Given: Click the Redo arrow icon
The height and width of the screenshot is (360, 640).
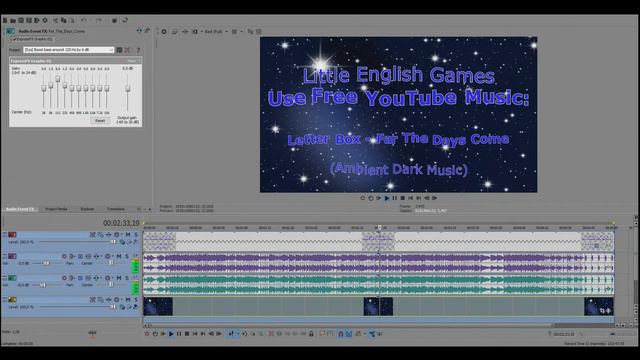Looking at the screenshot, I should click(x=99, y=20).
